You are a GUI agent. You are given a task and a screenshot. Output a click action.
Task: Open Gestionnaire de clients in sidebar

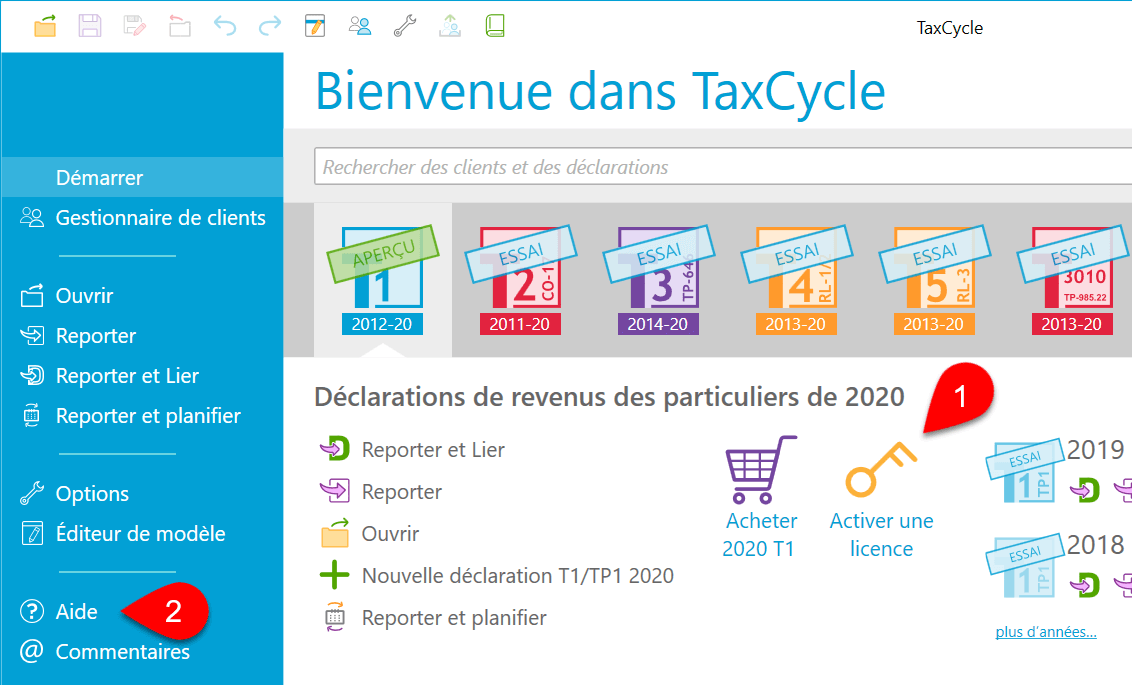142,217
